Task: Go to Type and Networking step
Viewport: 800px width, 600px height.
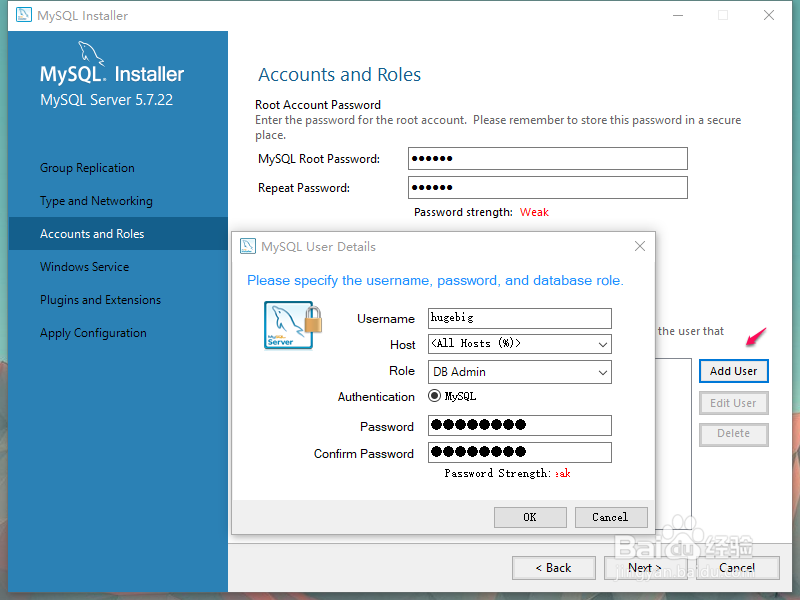Action: (96, 201)
